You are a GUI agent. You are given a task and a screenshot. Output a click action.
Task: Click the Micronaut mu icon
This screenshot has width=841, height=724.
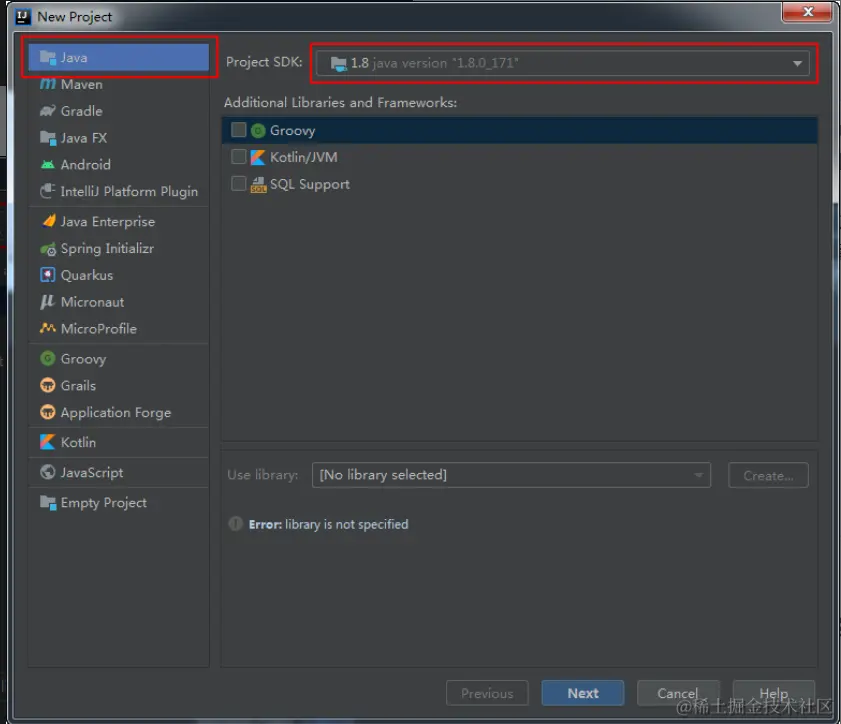[x=48, y=302]
